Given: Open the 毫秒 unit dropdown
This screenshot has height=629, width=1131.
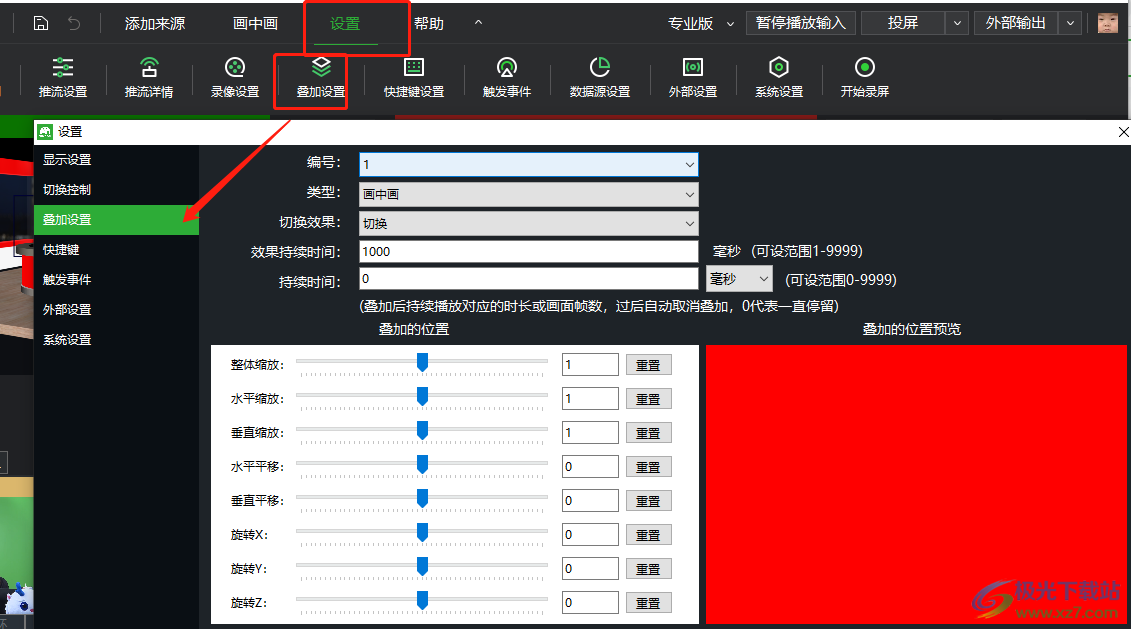Looking at the screenshot, I should point(739,279).
